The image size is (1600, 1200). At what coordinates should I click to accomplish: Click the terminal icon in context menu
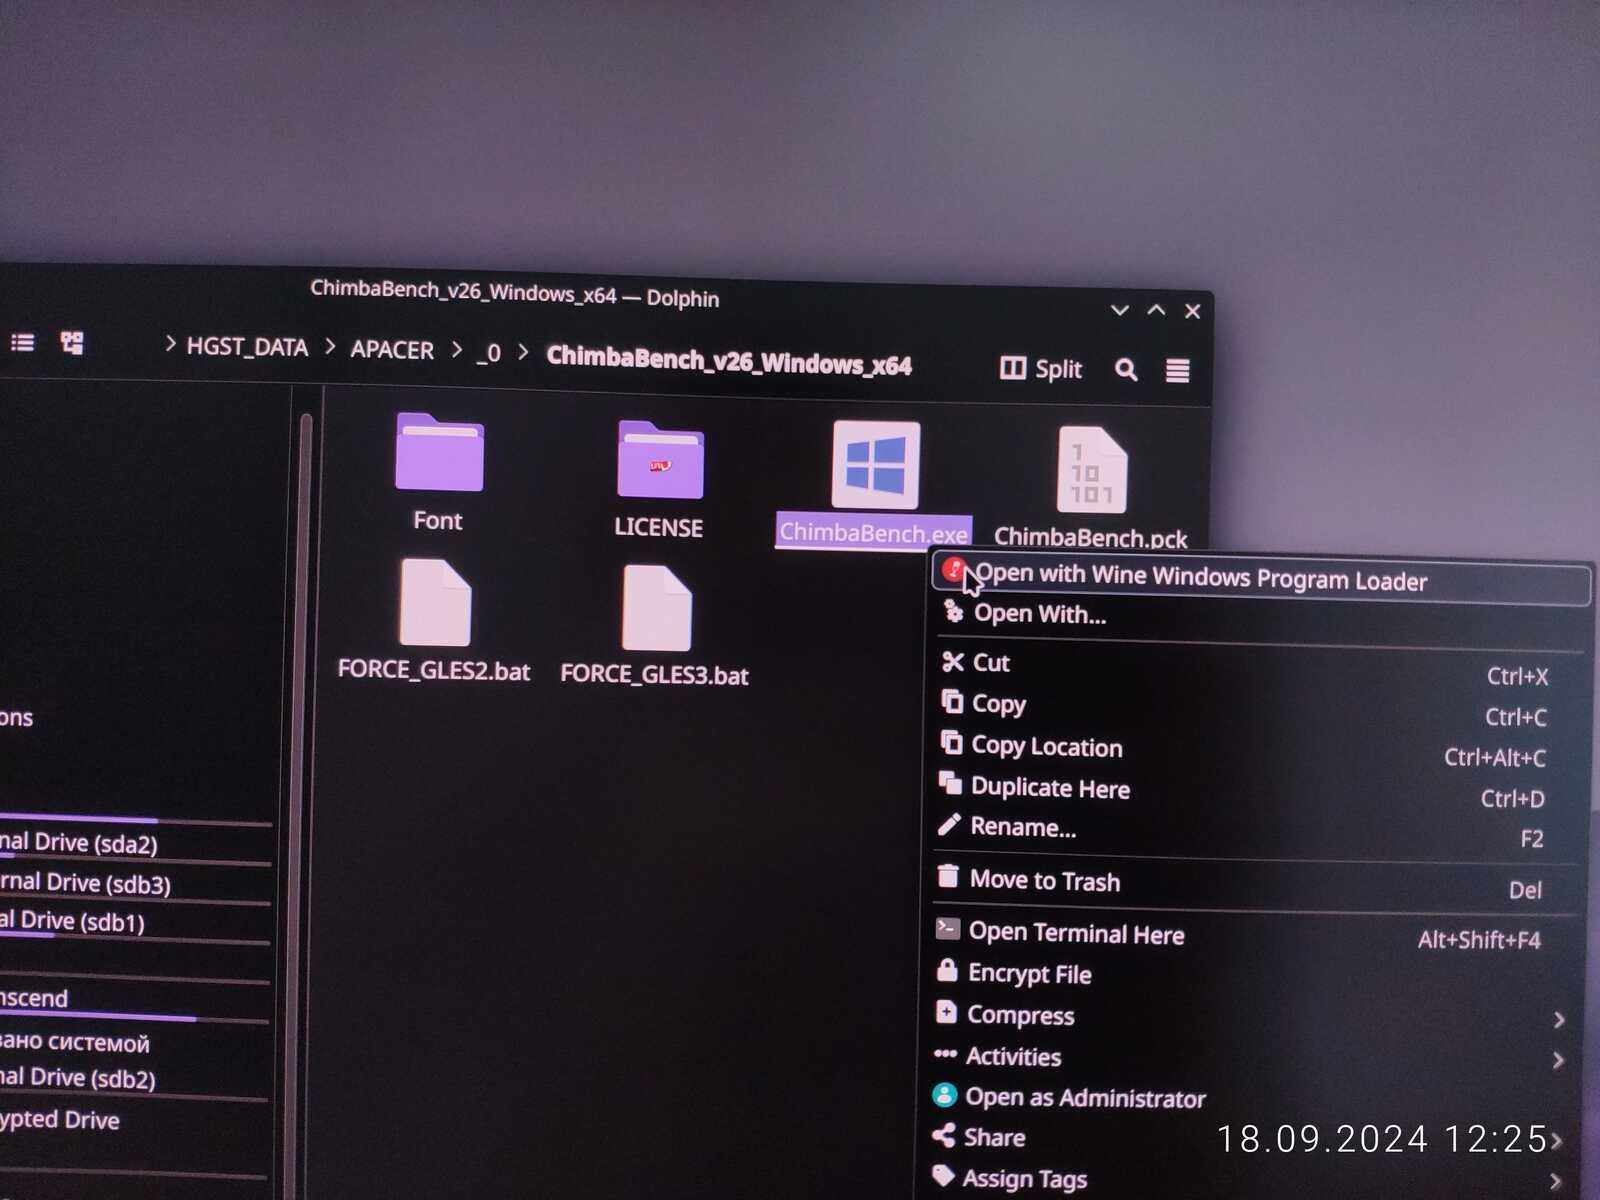click(947, 929)
